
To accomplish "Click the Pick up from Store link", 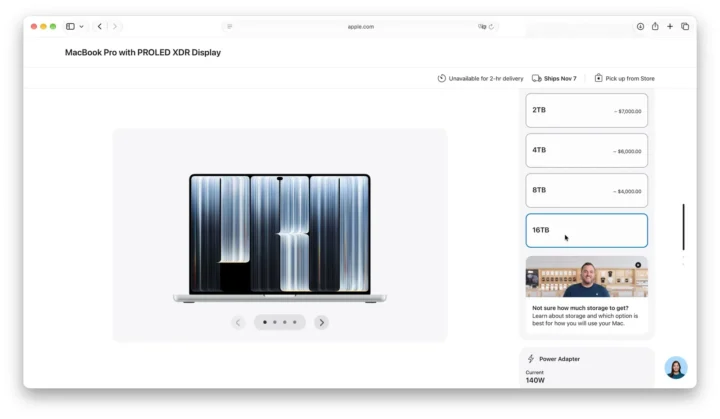I will pyautogui.click(x=630, y=79).
